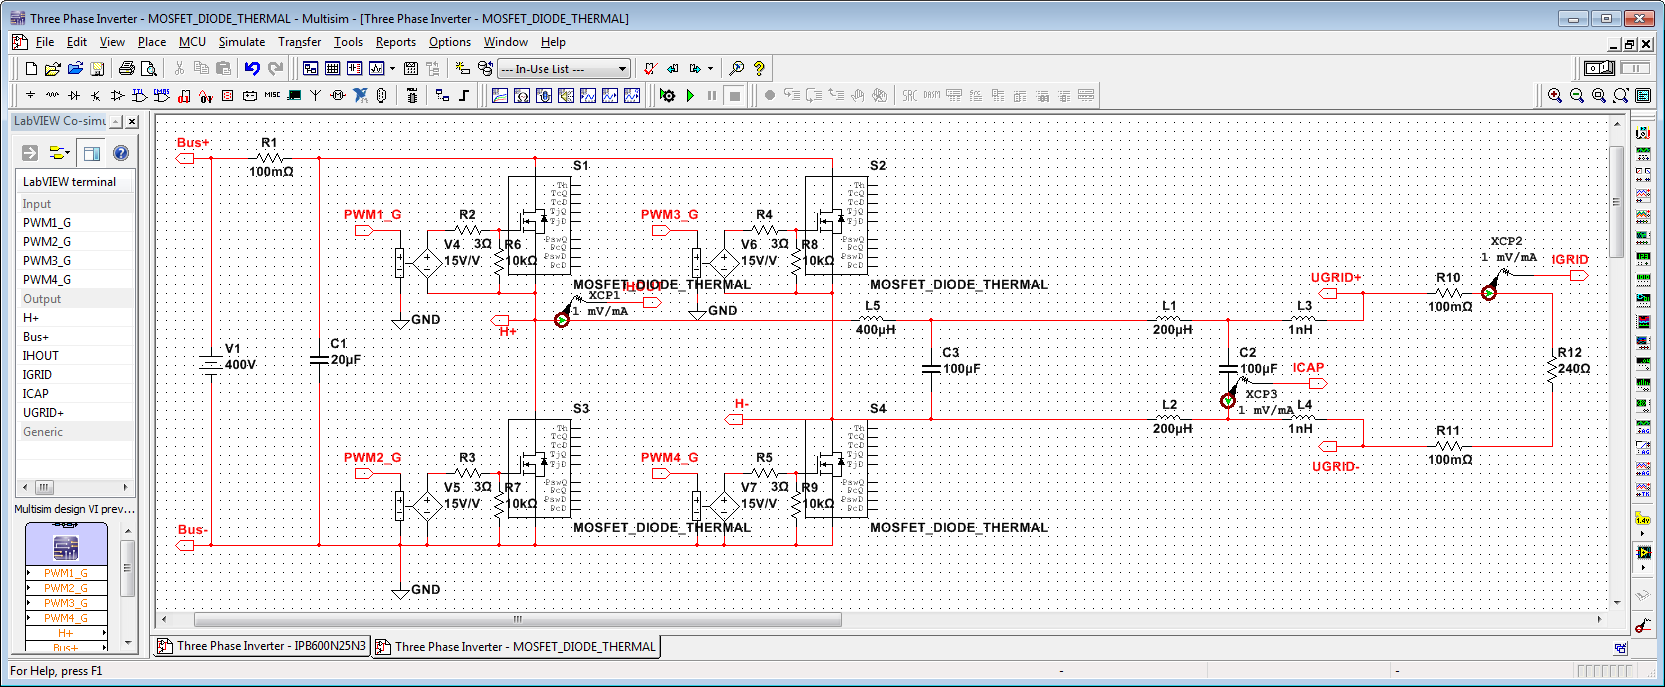Toggle the simulation pause switch
The height and width of the screenshot is (687, 1665).
coord(1635,68)
